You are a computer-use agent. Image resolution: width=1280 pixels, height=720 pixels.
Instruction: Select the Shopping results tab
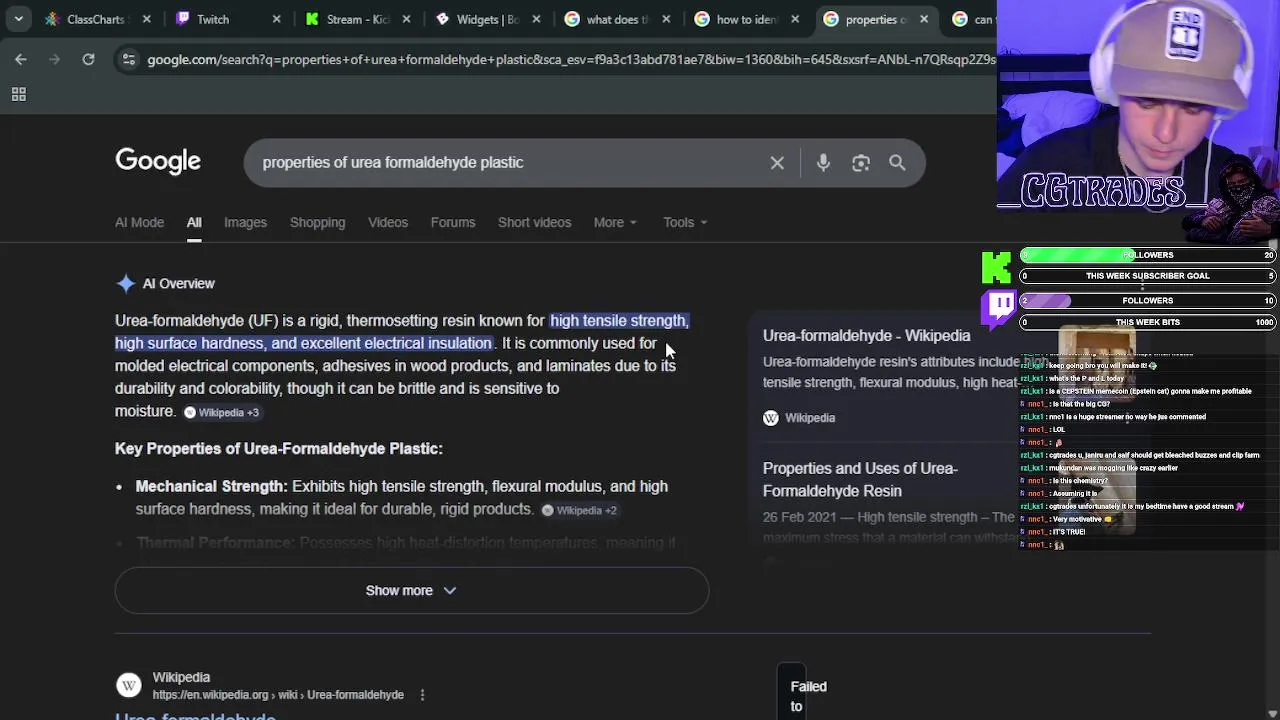pos(317,222)
